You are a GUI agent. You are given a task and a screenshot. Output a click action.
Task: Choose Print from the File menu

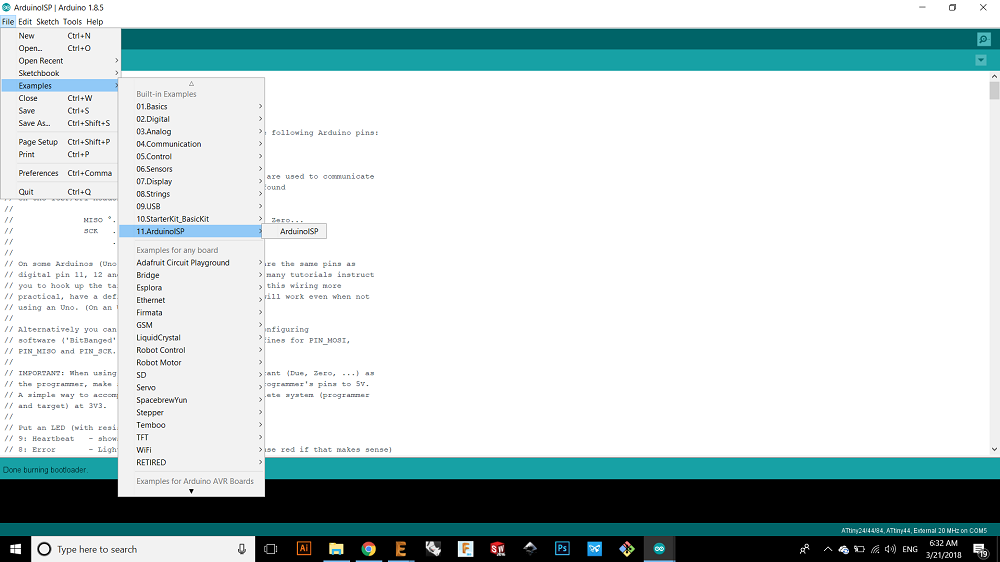(x=61, y=154)
